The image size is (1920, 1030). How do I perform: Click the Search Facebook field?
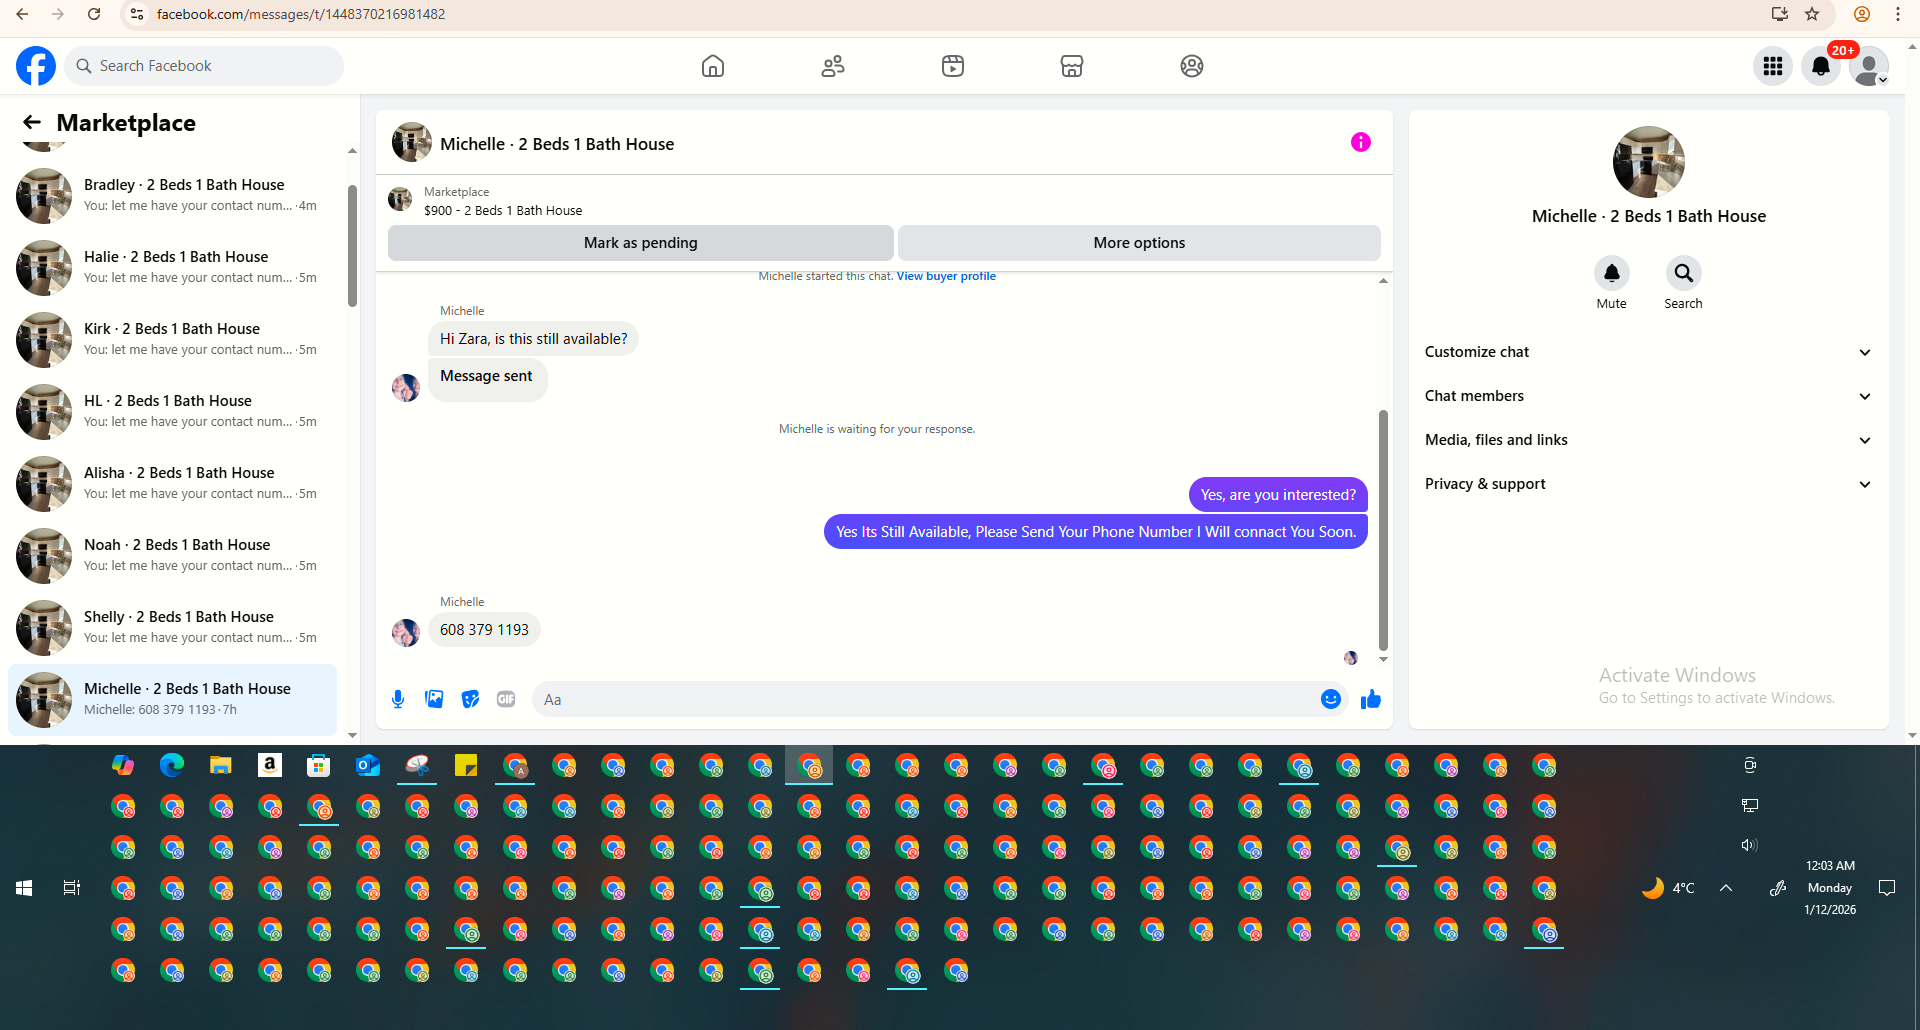[x=204, y=66]
